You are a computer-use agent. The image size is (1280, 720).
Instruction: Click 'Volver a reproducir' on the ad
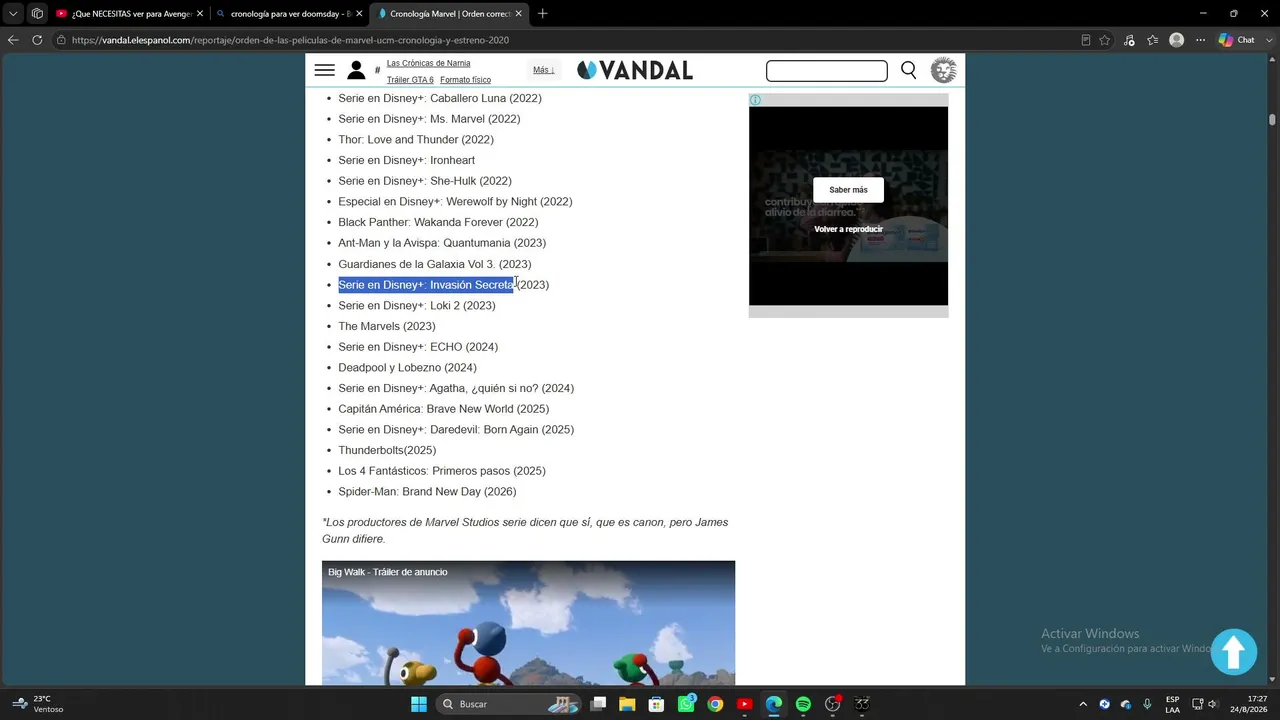(x=848, y=229)
